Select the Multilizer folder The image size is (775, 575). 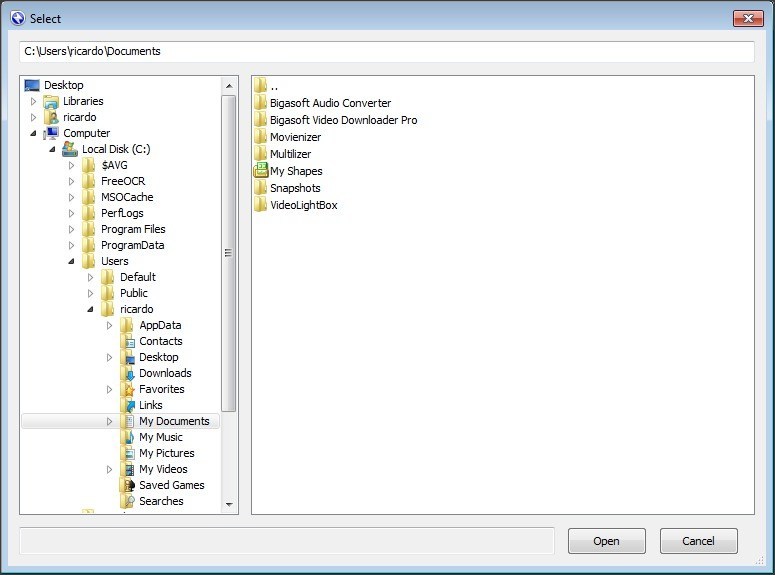[x=291, y=154]
